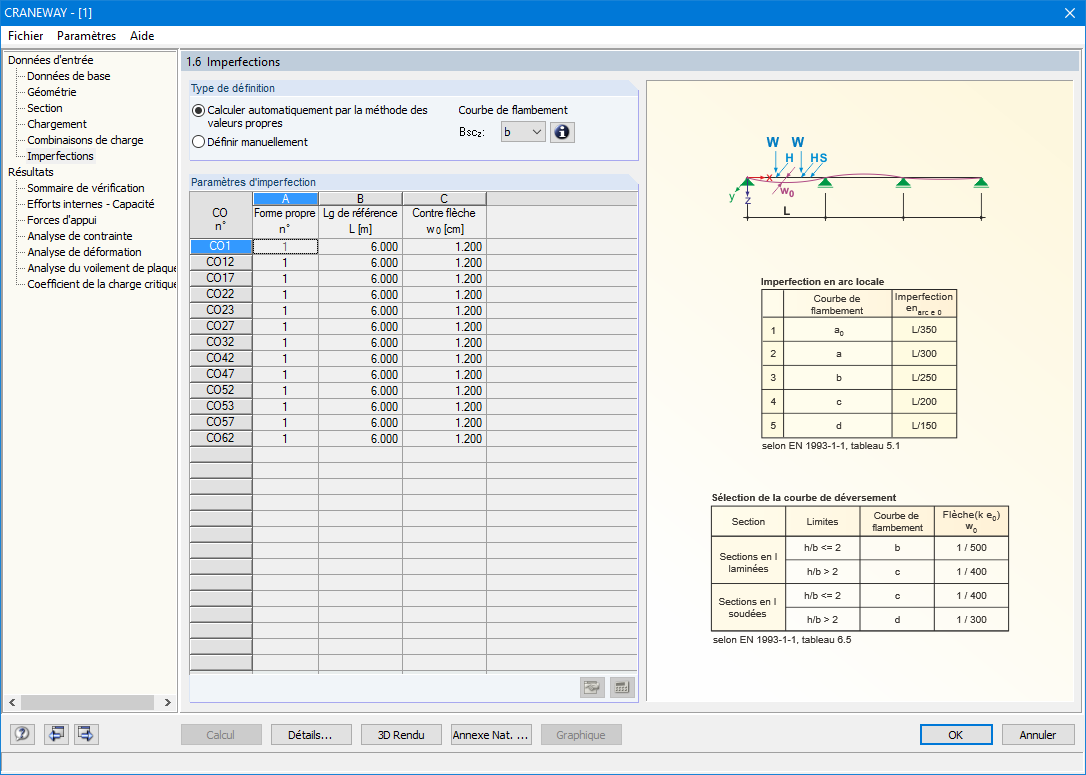This screenshot has width=1086, height=775.
Task: Click the pick-from-graphic icon below table
Action: [x=592, y=688]
